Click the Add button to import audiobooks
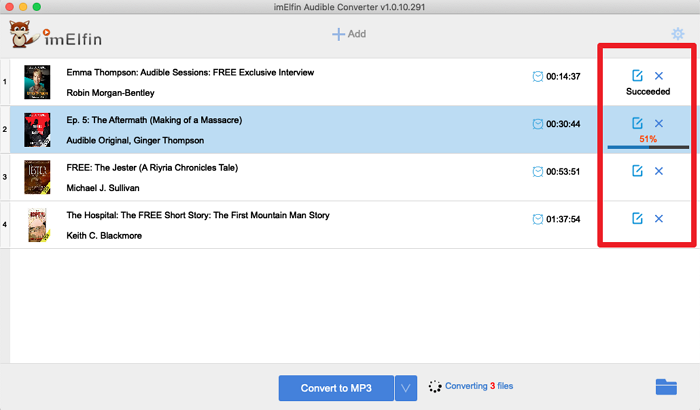 tap(349, 34)
